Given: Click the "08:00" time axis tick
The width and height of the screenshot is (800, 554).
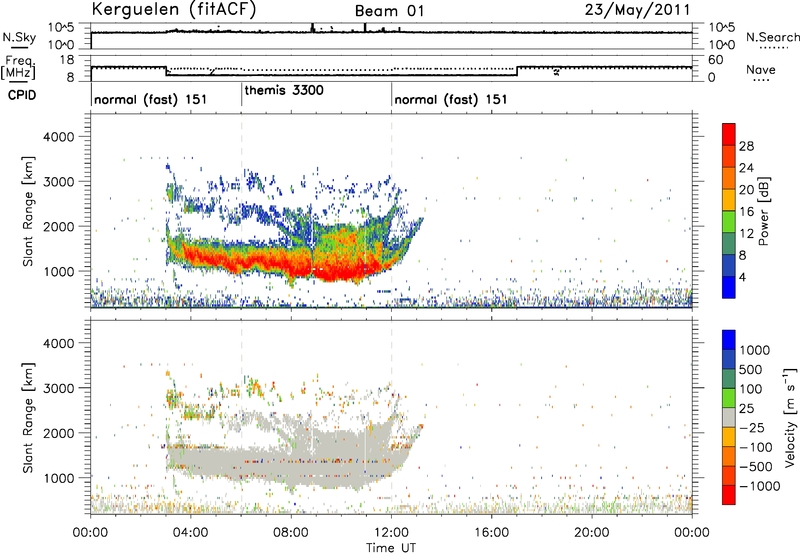Looking at the screenshot, I should coord(291,533).
